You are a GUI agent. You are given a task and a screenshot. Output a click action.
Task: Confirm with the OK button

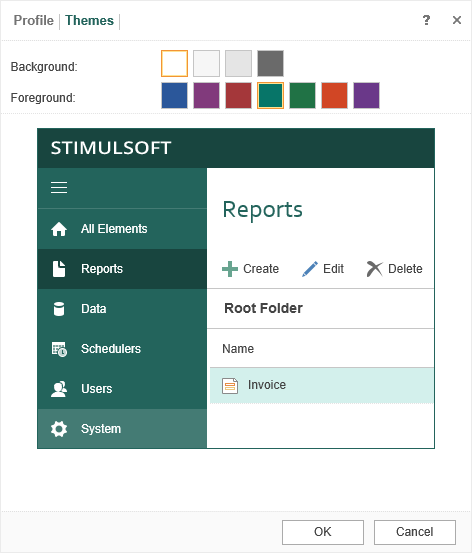tap(323, 532)
